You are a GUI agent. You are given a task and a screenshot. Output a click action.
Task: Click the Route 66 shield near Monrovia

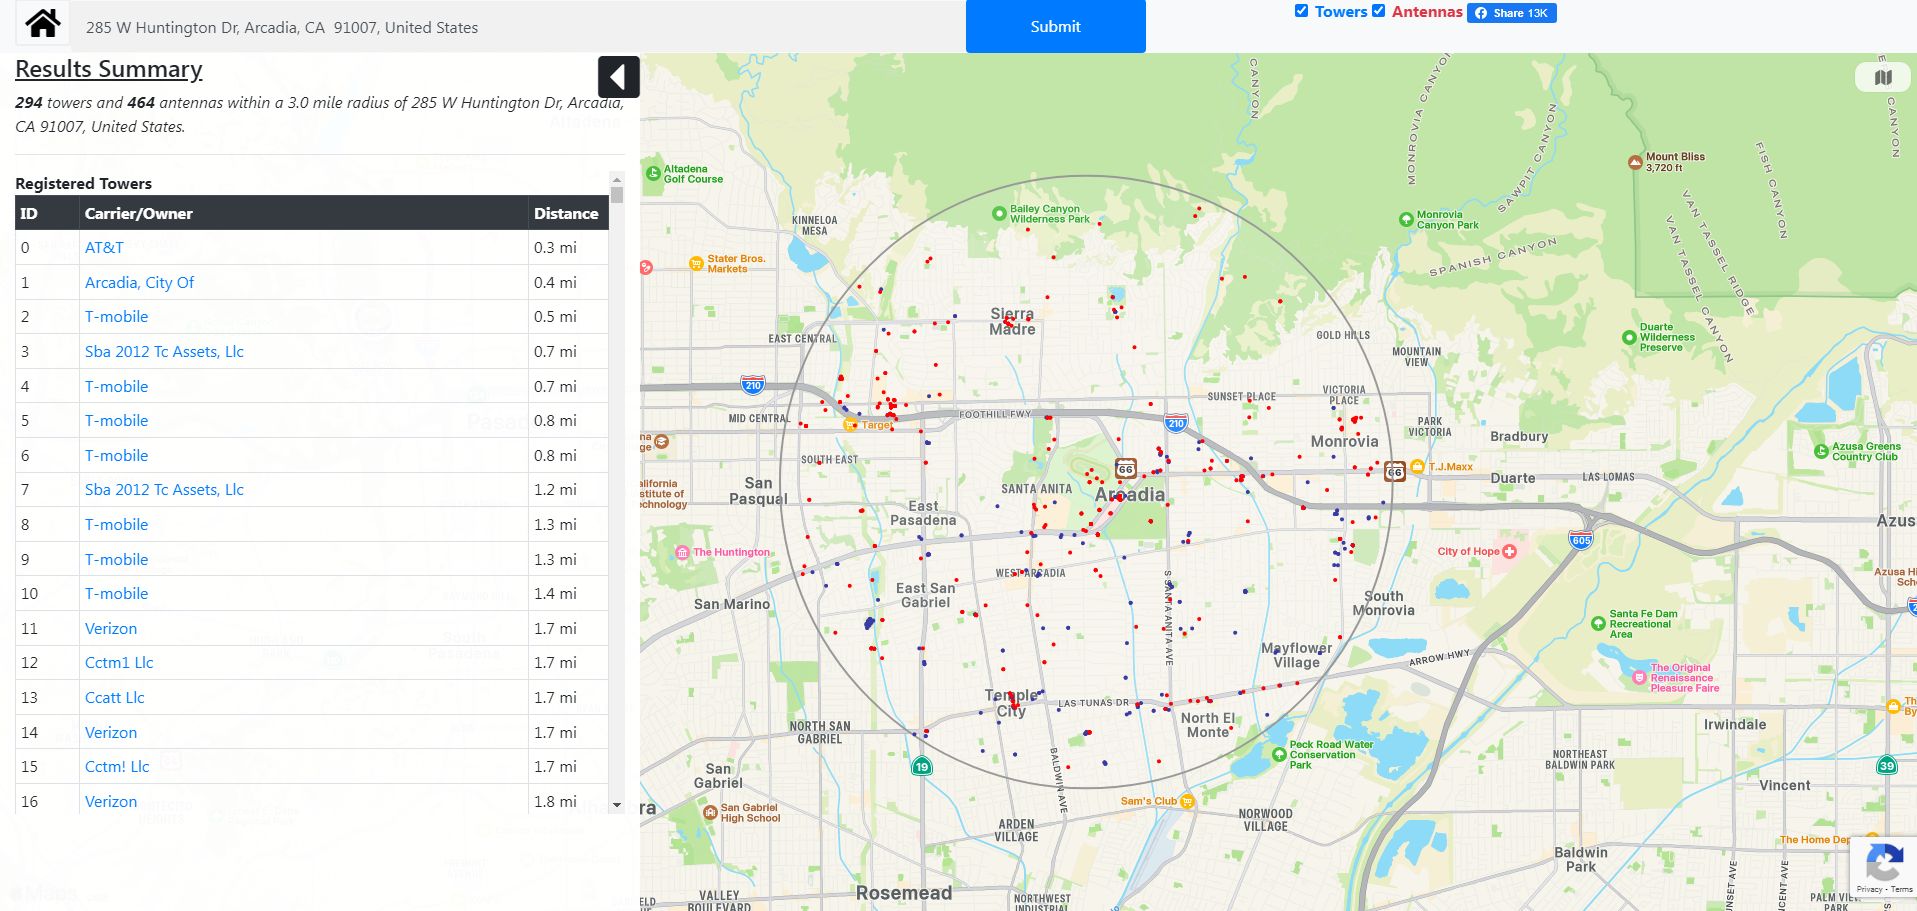1395,471
